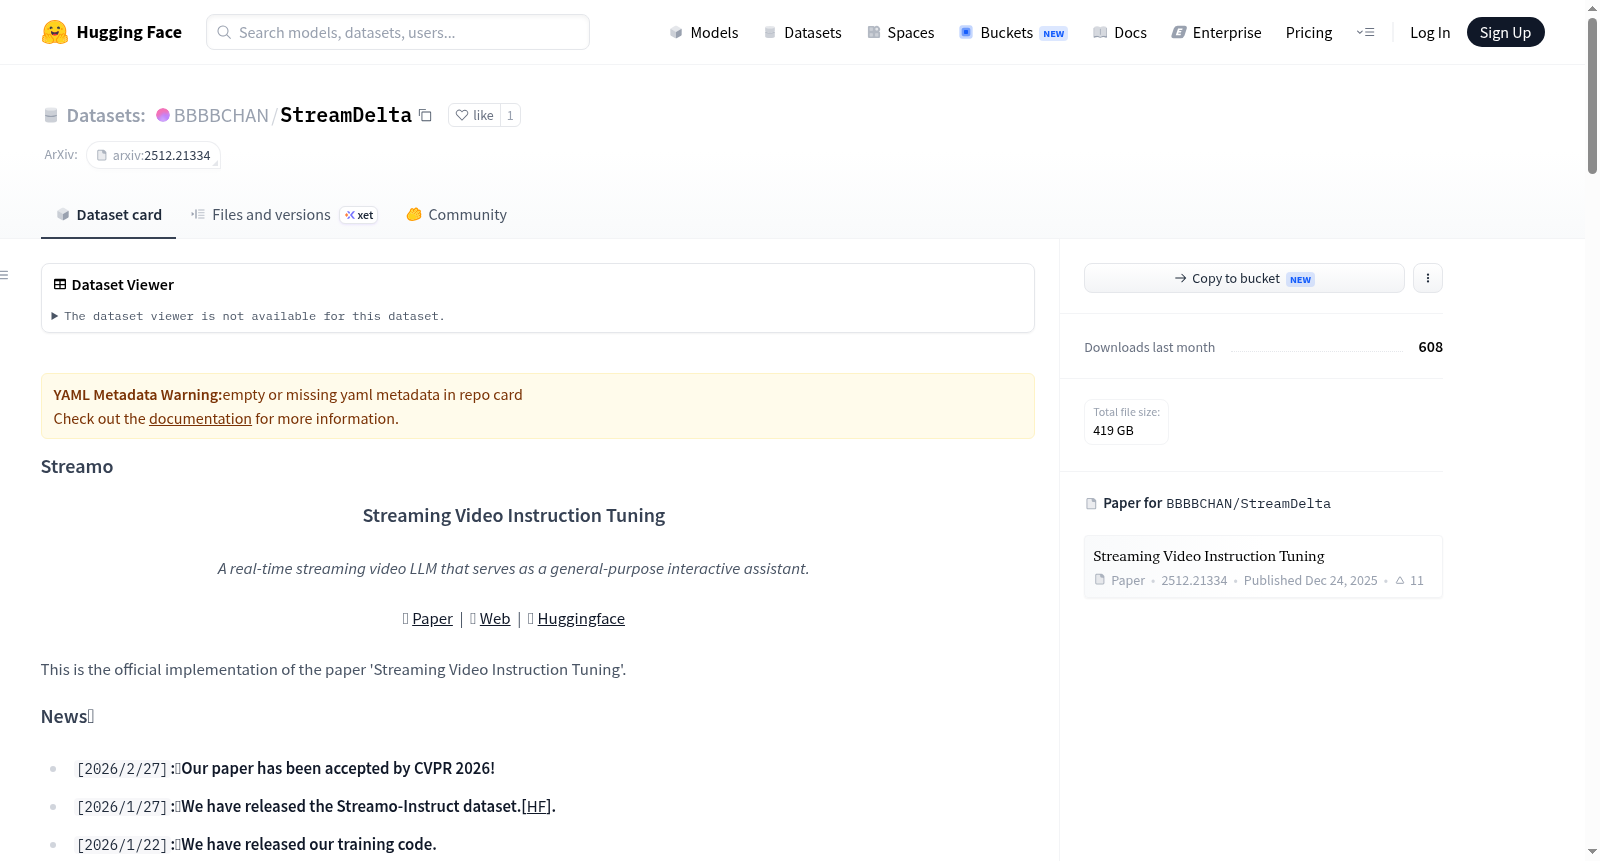1600x861 pixels.
Task: Click the Datasets breadcrumb icon
Action: pos(51,115)
